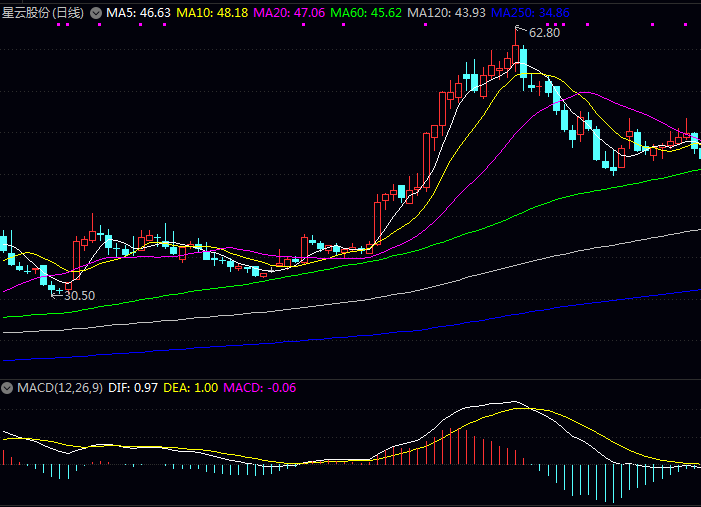Image resolution: width=701 pixels, height=507 pixels.
Task: Click the DIF: 0.97 value
Action: click(132, 387)
